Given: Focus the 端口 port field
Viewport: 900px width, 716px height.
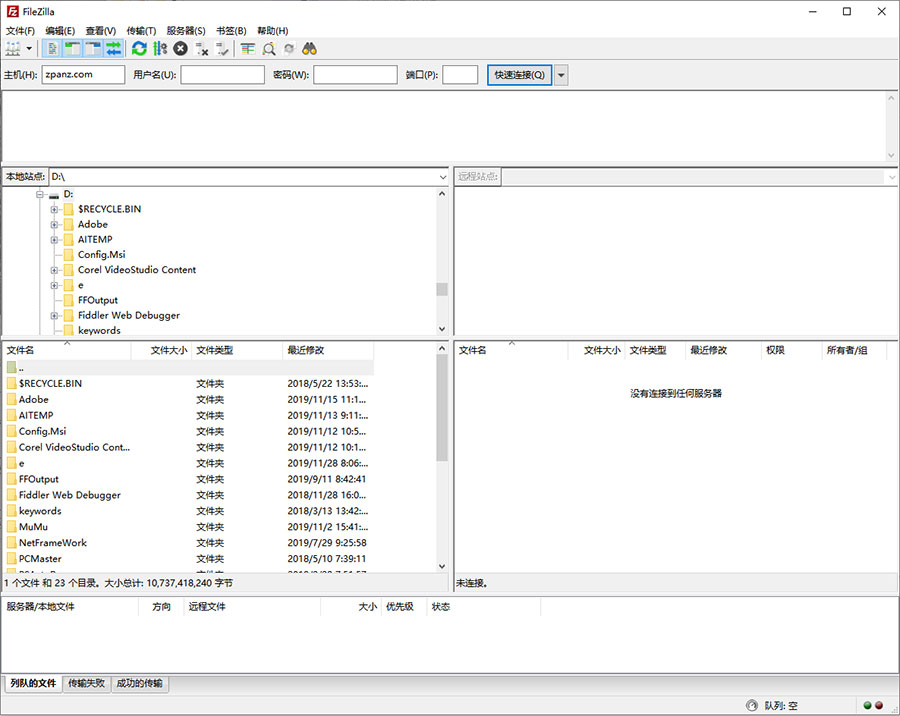Looking at the screenshot, I should click(460, 75).
